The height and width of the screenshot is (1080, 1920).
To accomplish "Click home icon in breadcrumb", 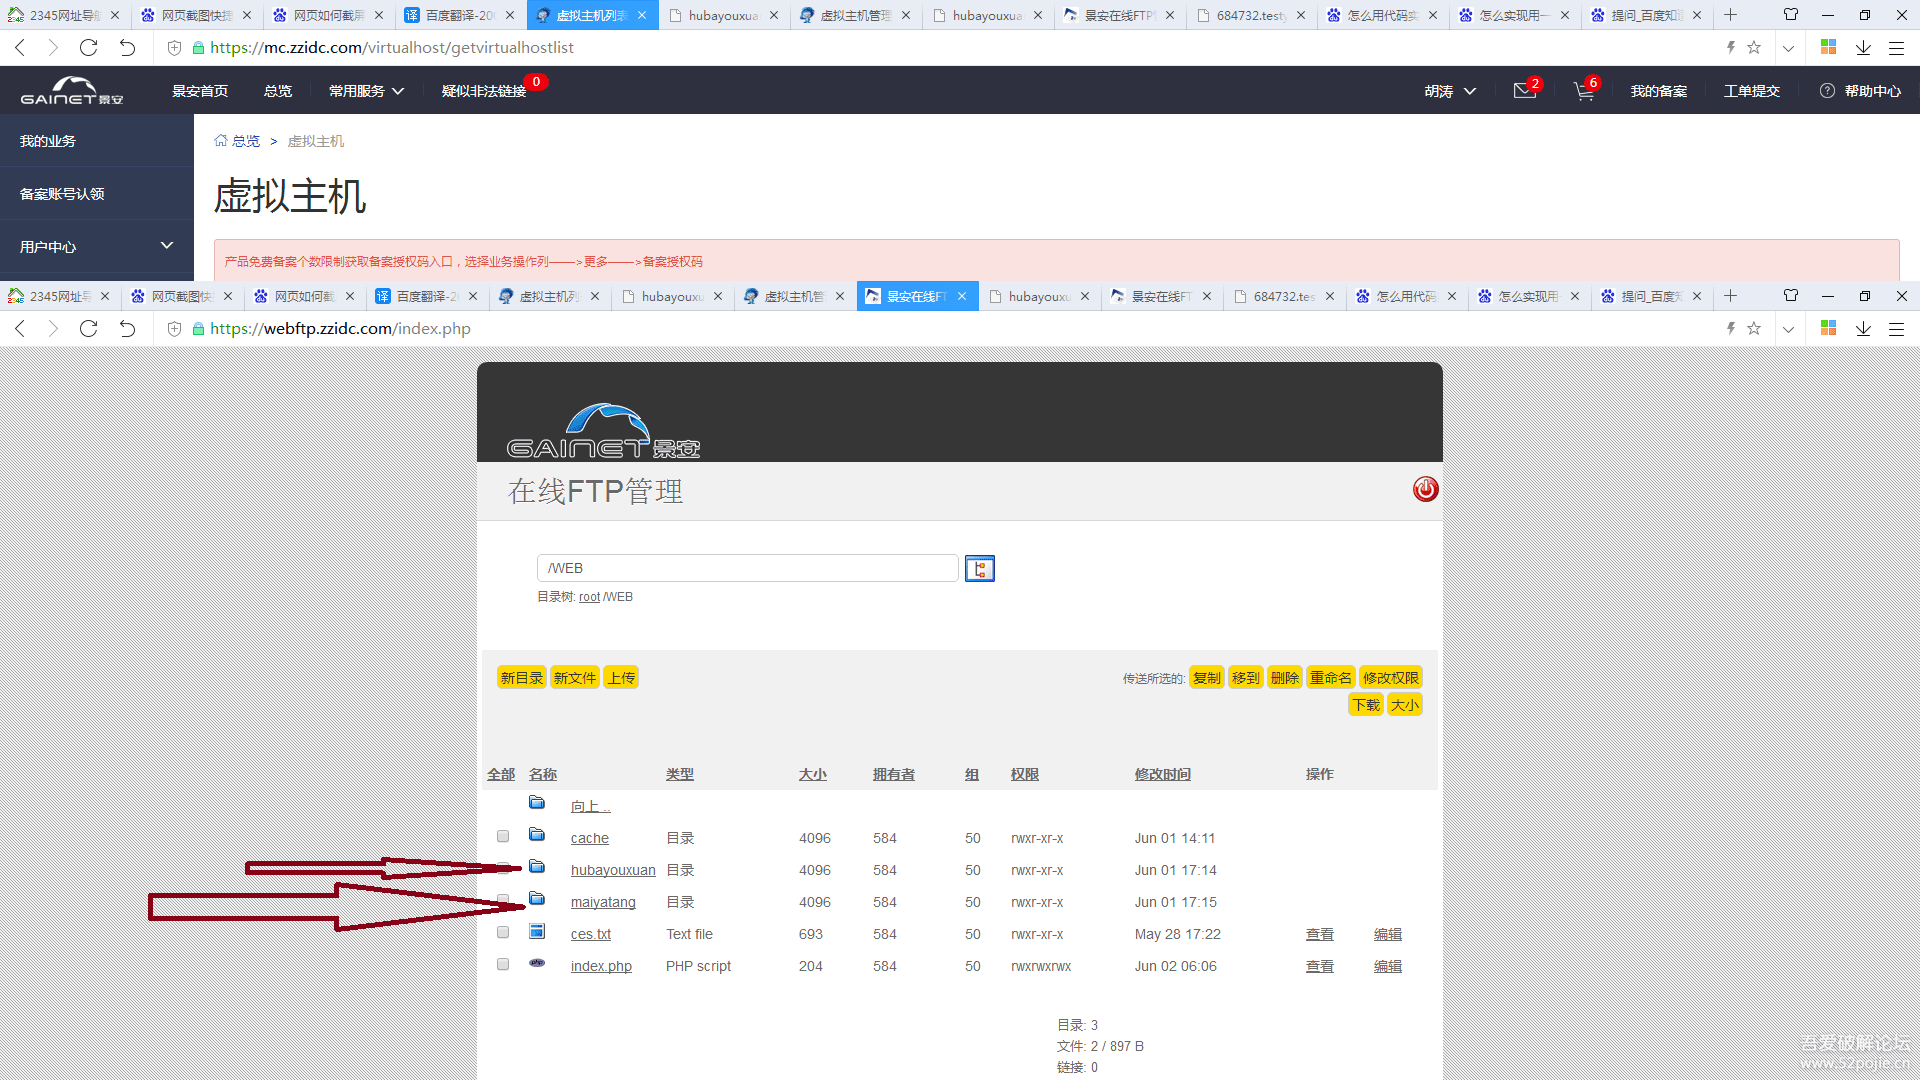I will [221, 141].
